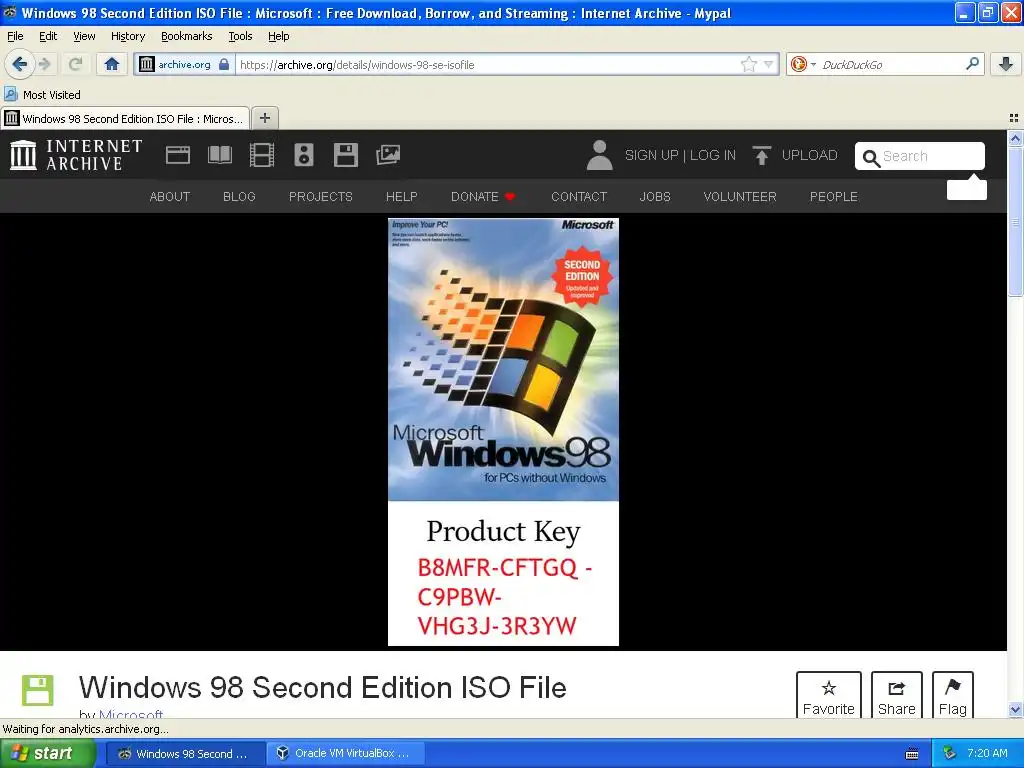Click the address bar URL field
This screenshot has height=768, width=1024.
[487, 64]
